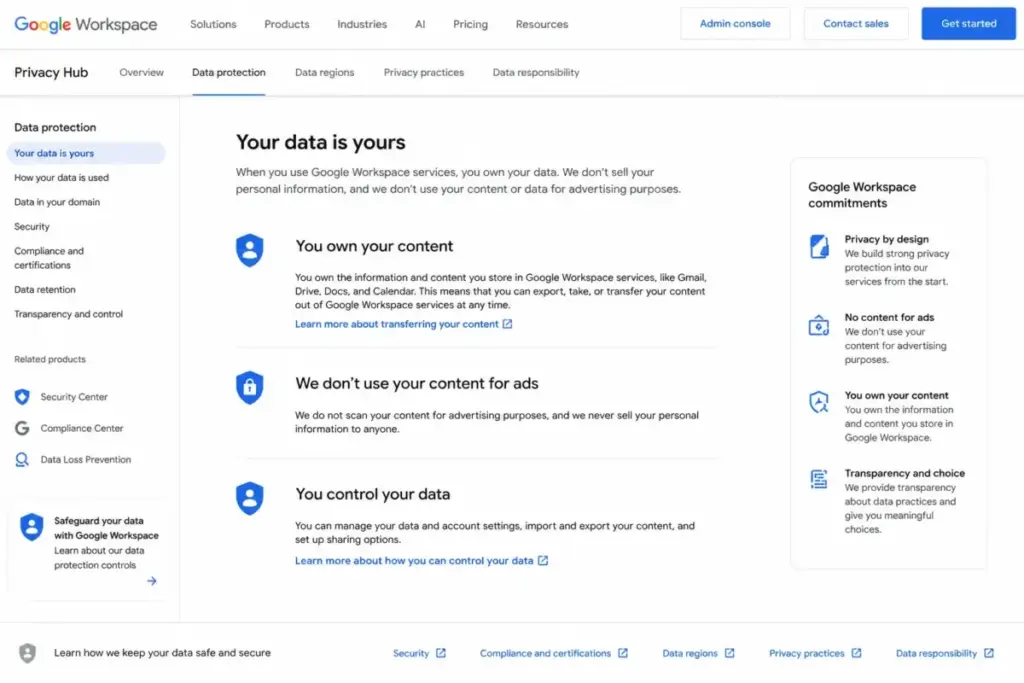
Task: Select the Data protection tab
Action: (x=229, y=72)
